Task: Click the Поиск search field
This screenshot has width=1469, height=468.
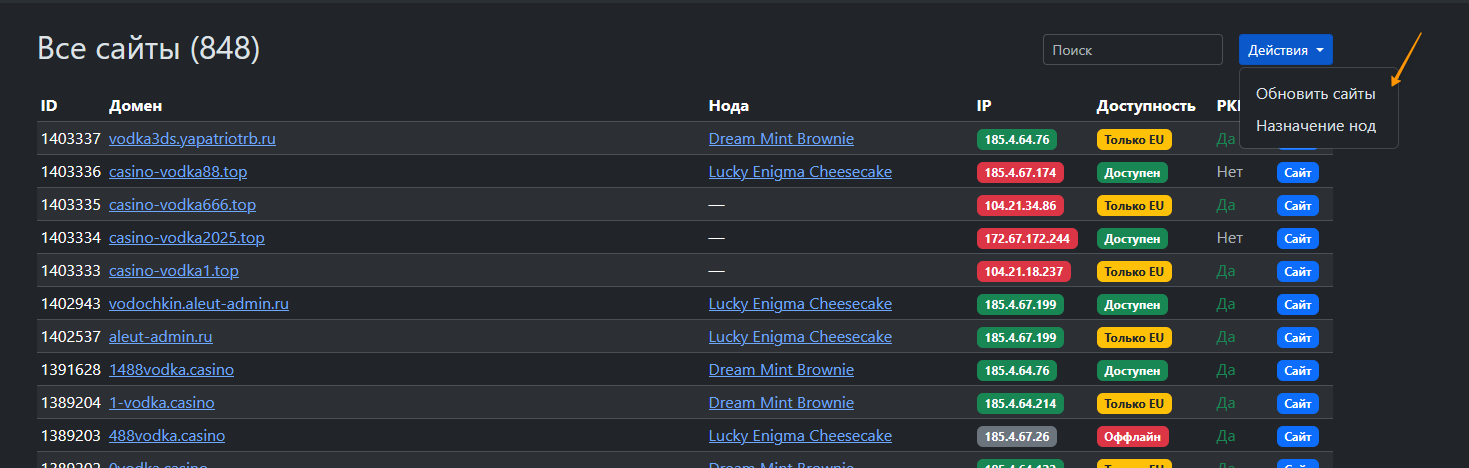Action: click(1132, 50)
